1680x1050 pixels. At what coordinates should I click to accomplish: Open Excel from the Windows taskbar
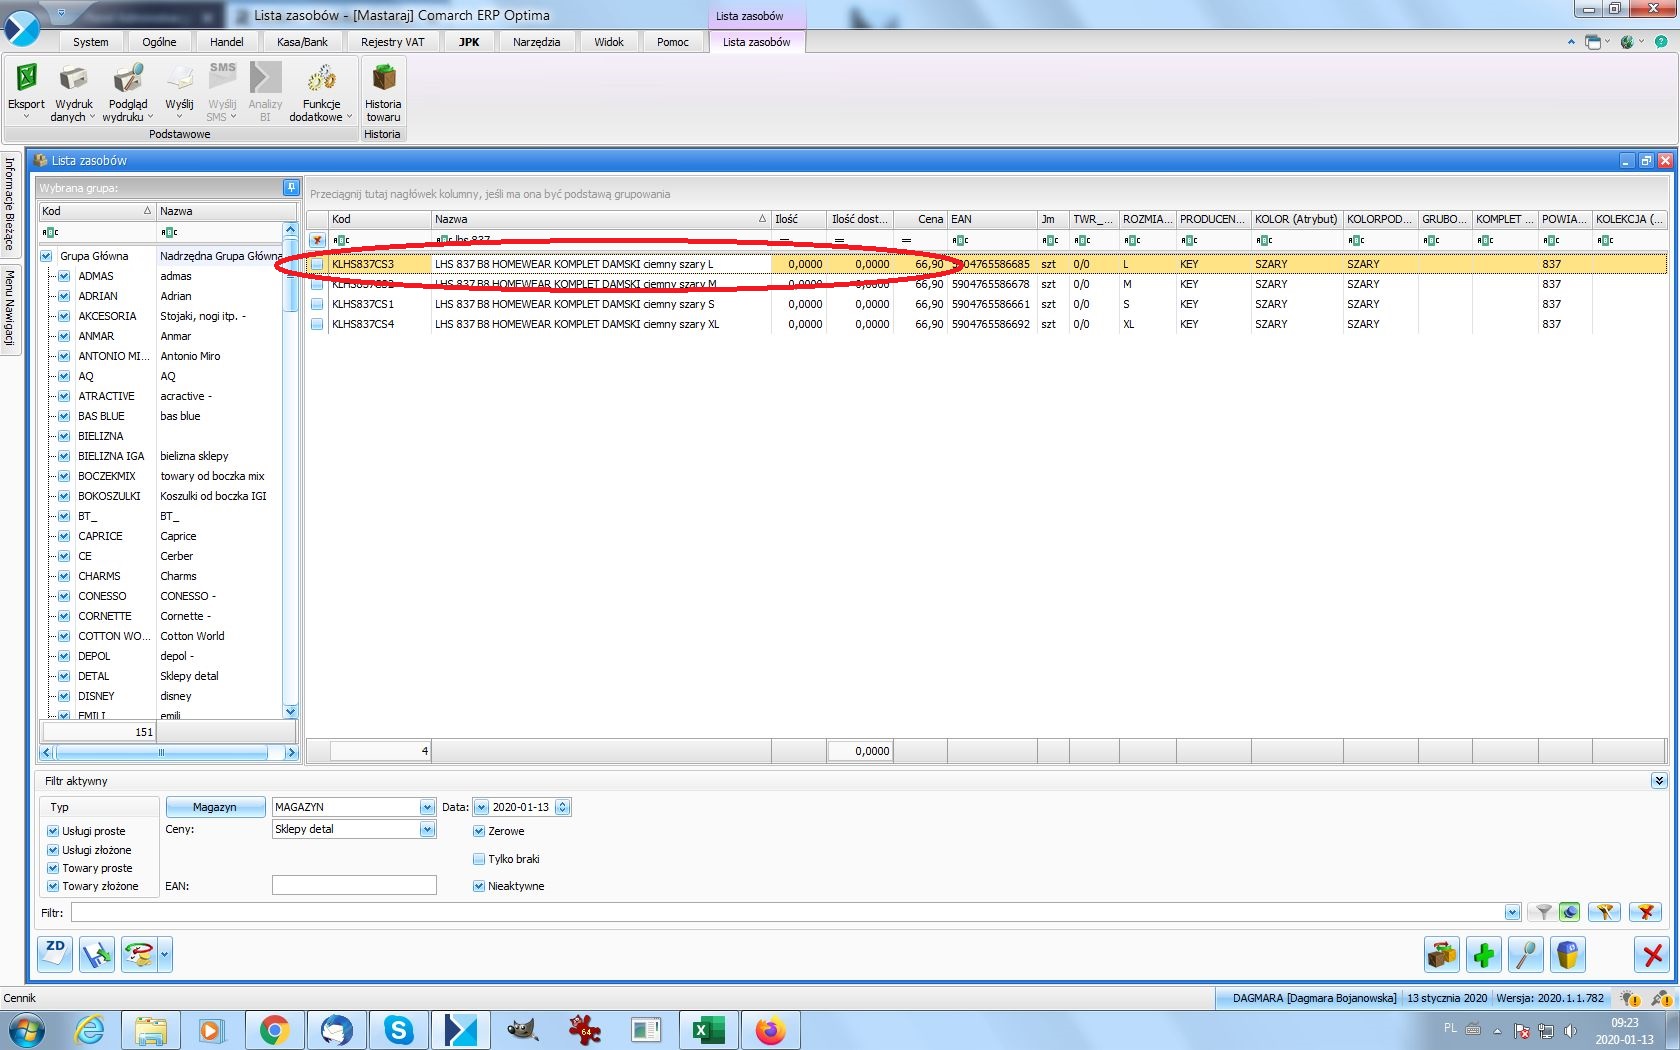click(x=708, y=1029)
